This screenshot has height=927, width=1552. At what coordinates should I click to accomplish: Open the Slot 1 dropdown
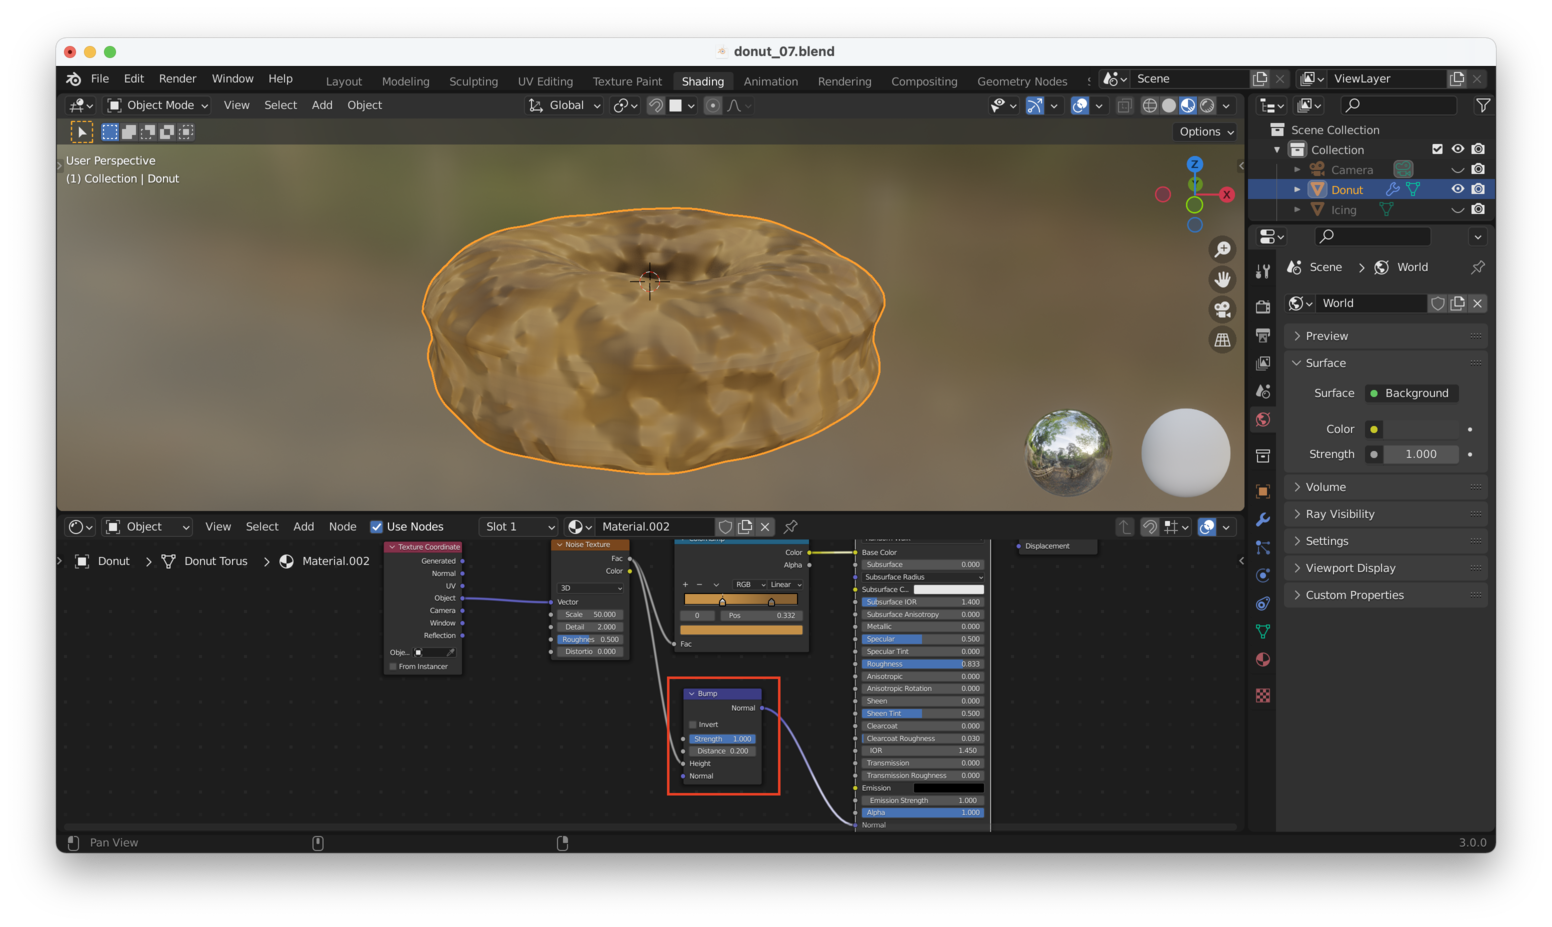pyautogui.click(x=519, y=527)
